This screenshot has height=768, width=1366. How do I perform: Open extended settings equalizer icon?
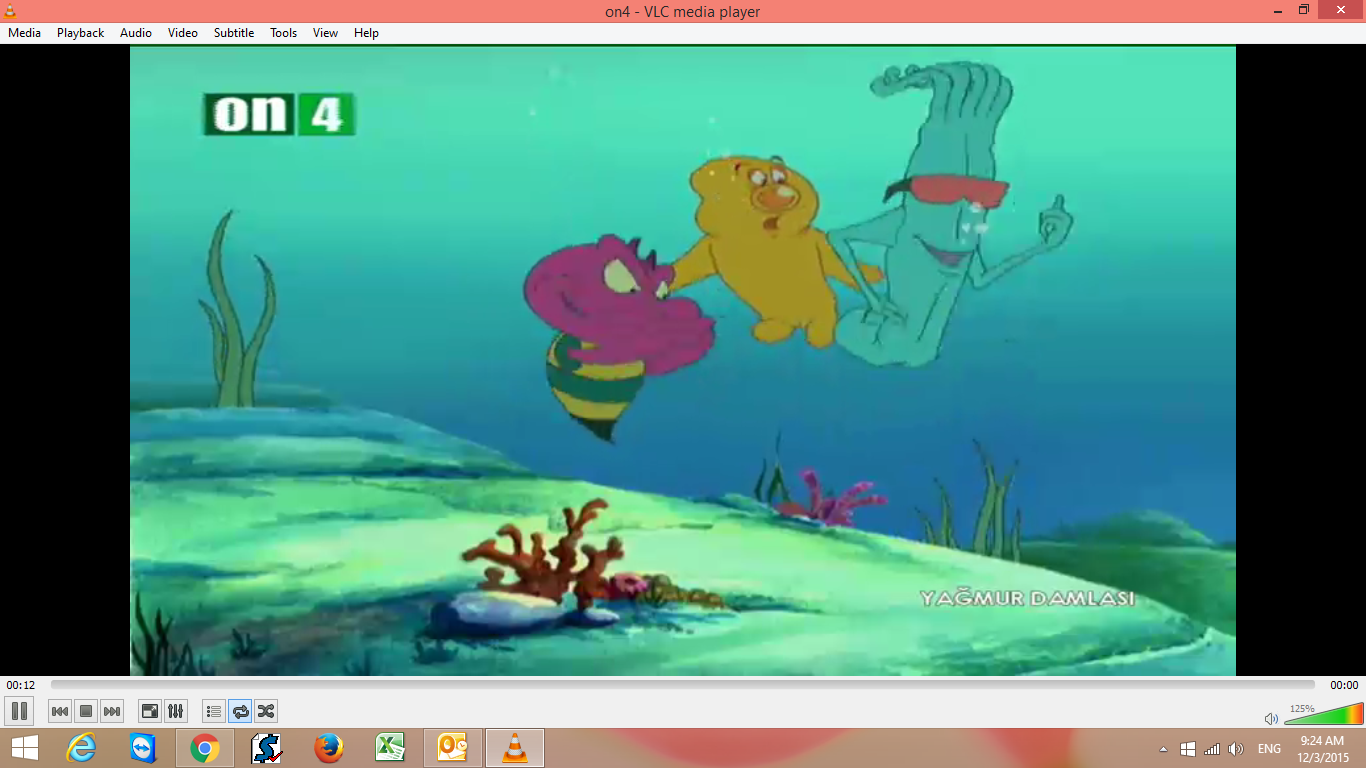[176, 711]
